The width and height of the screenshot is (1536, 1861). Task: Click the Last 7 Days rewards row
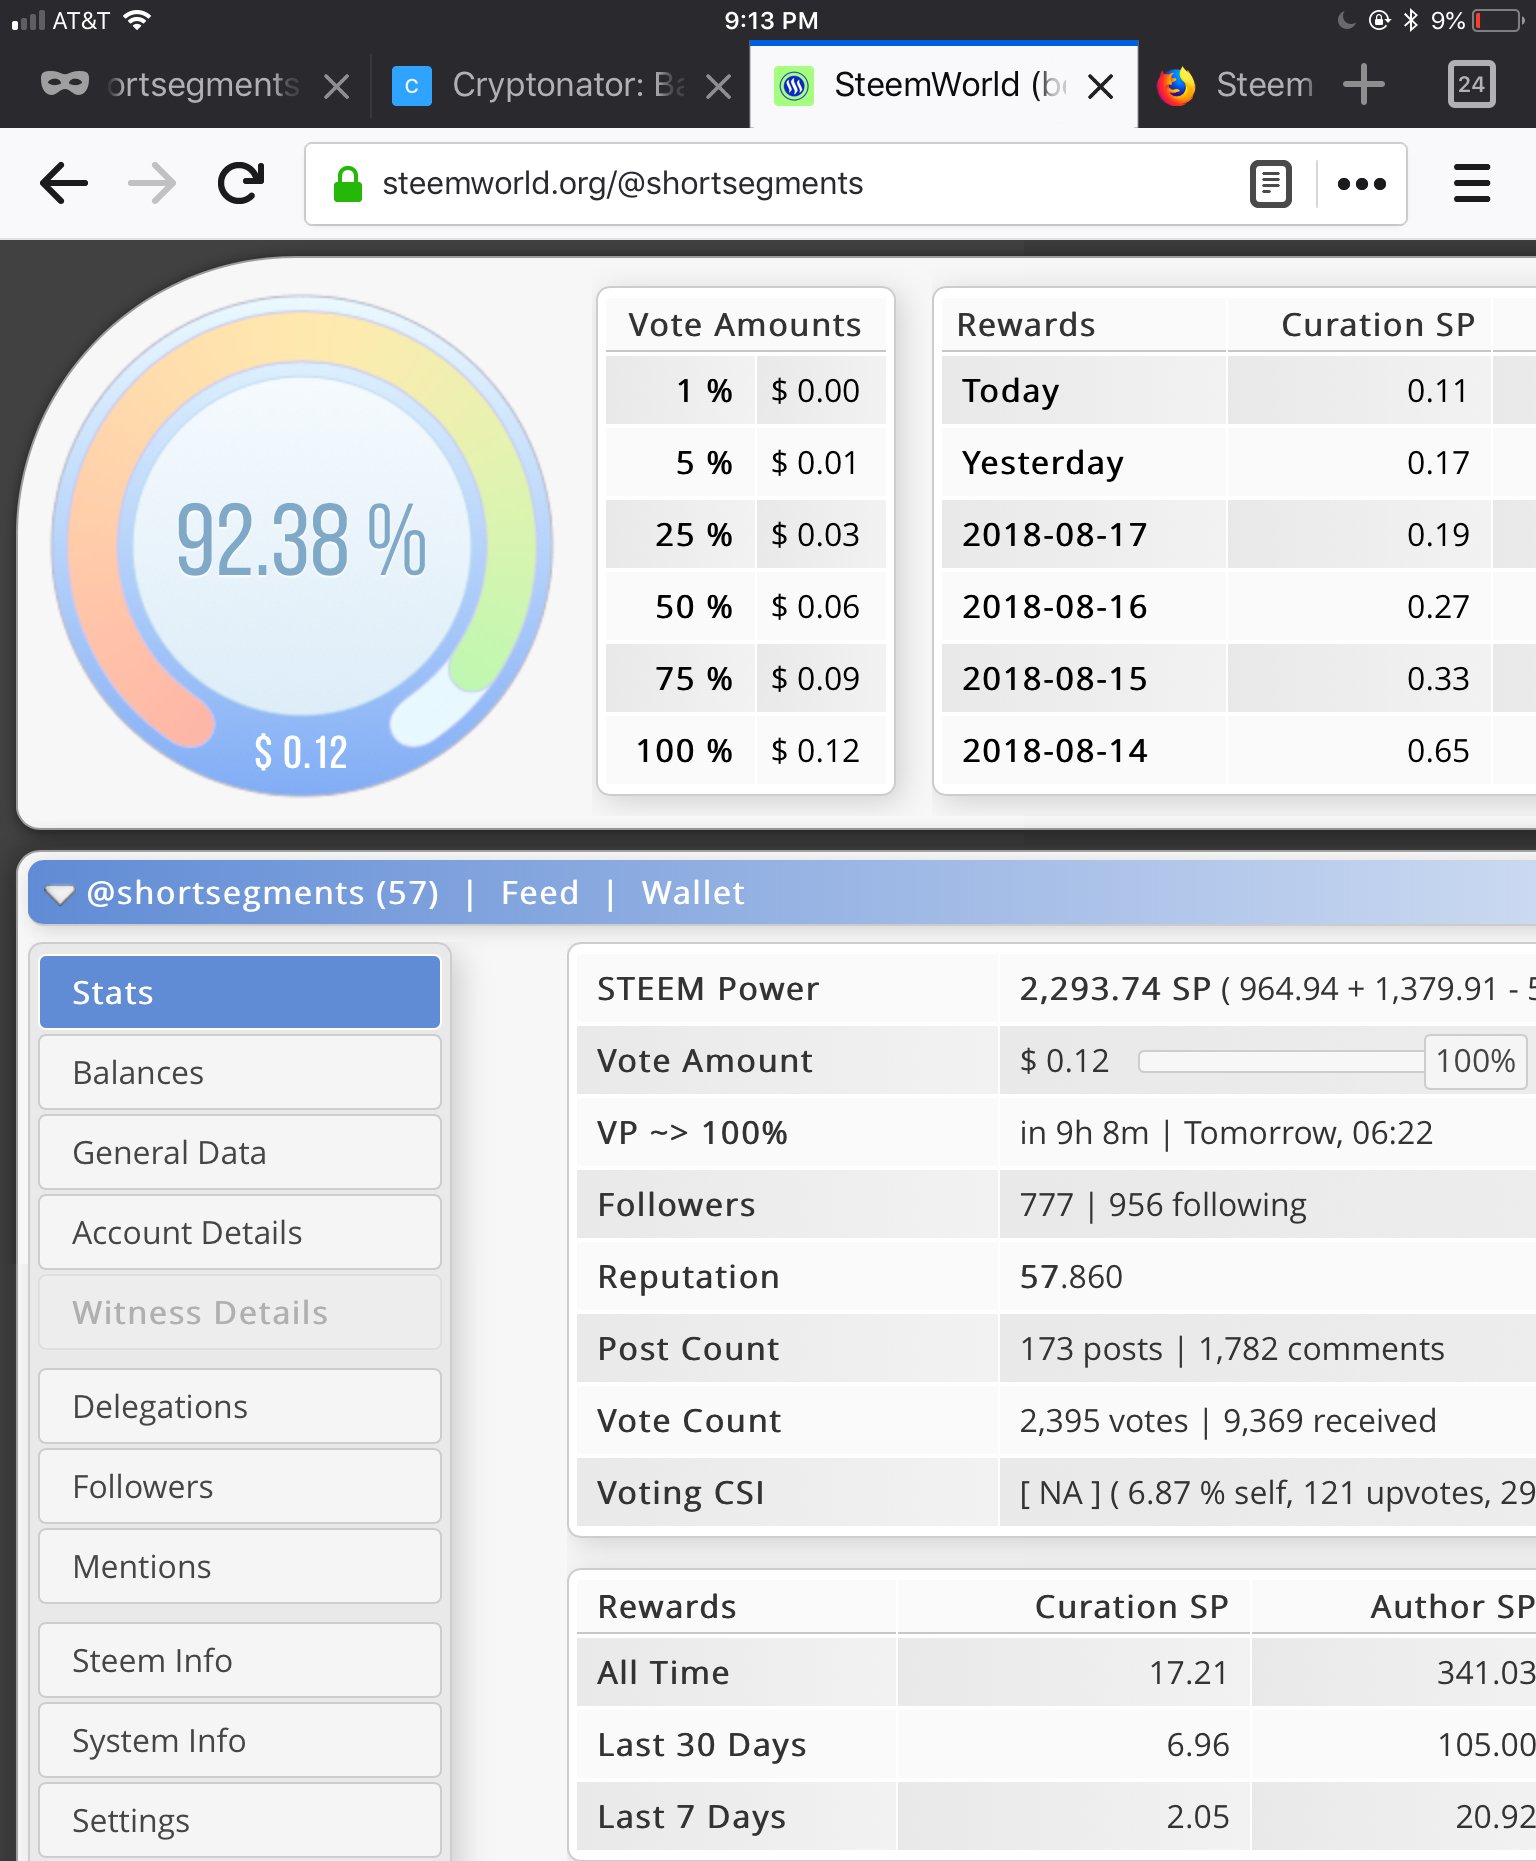click(x=1056, y=1817)
